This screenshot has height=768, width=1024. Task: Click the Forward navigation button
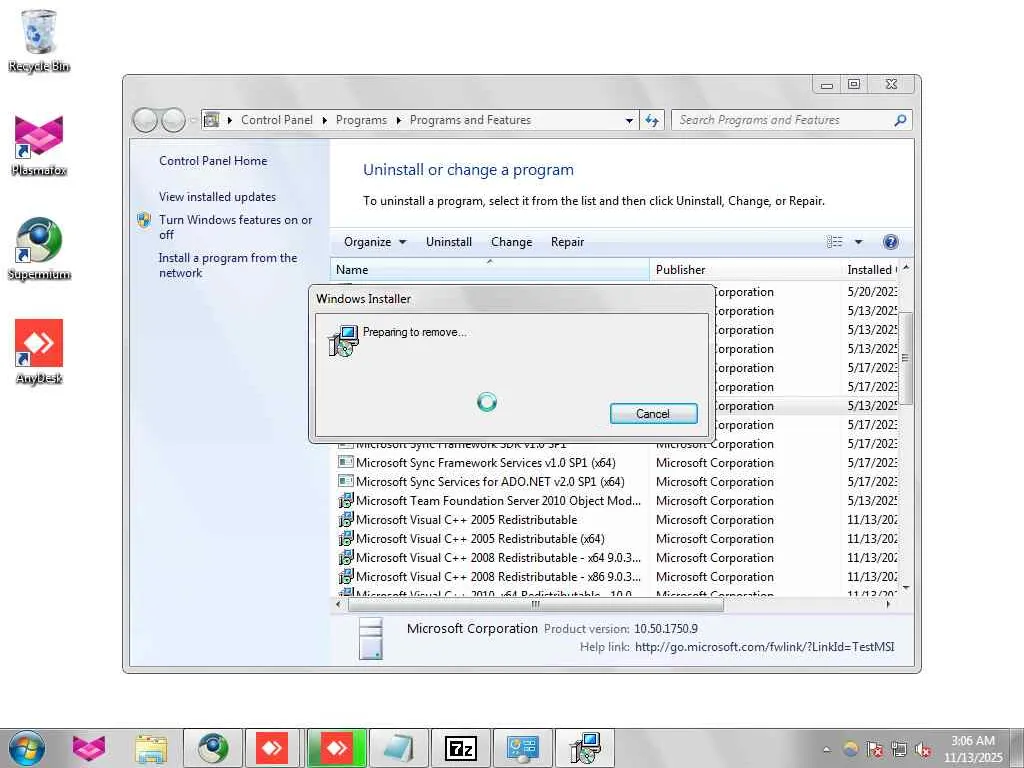173,120
